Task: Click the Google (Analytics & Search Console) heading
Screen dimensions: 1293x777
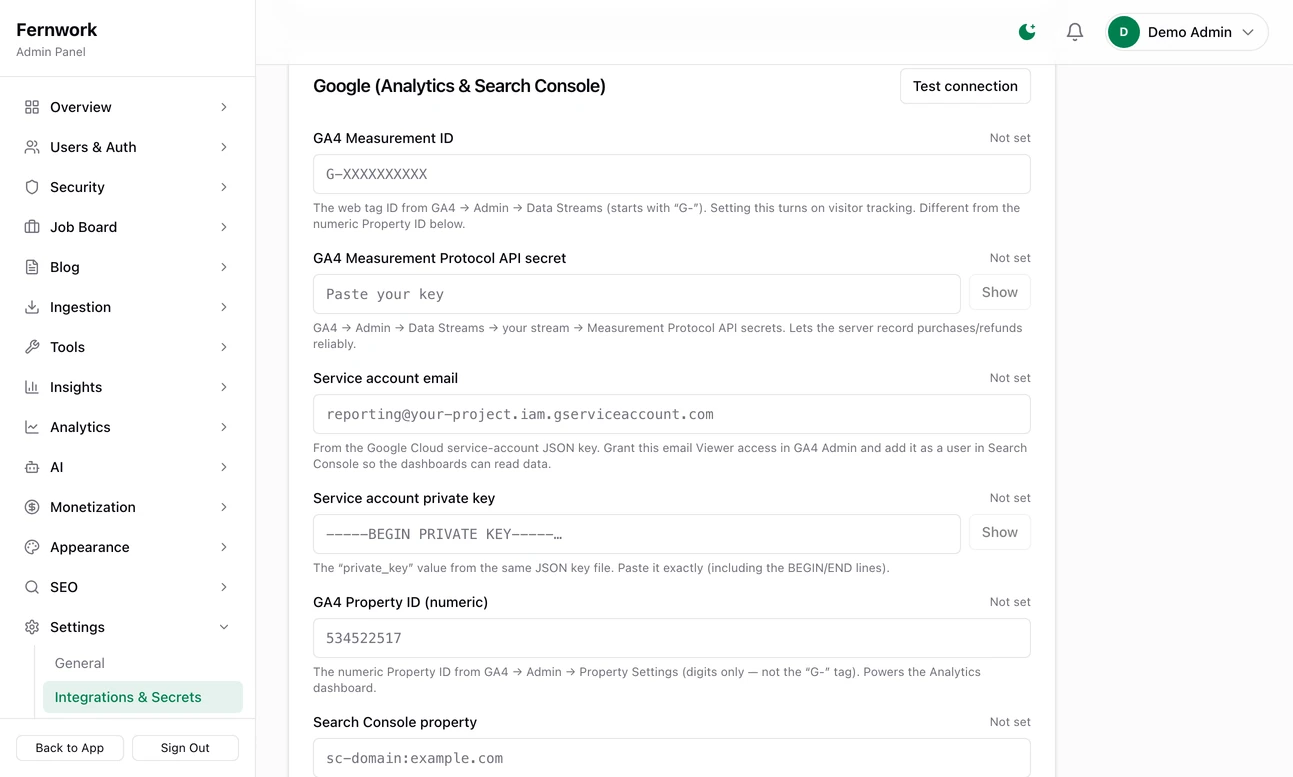Action: click(459, 86)
